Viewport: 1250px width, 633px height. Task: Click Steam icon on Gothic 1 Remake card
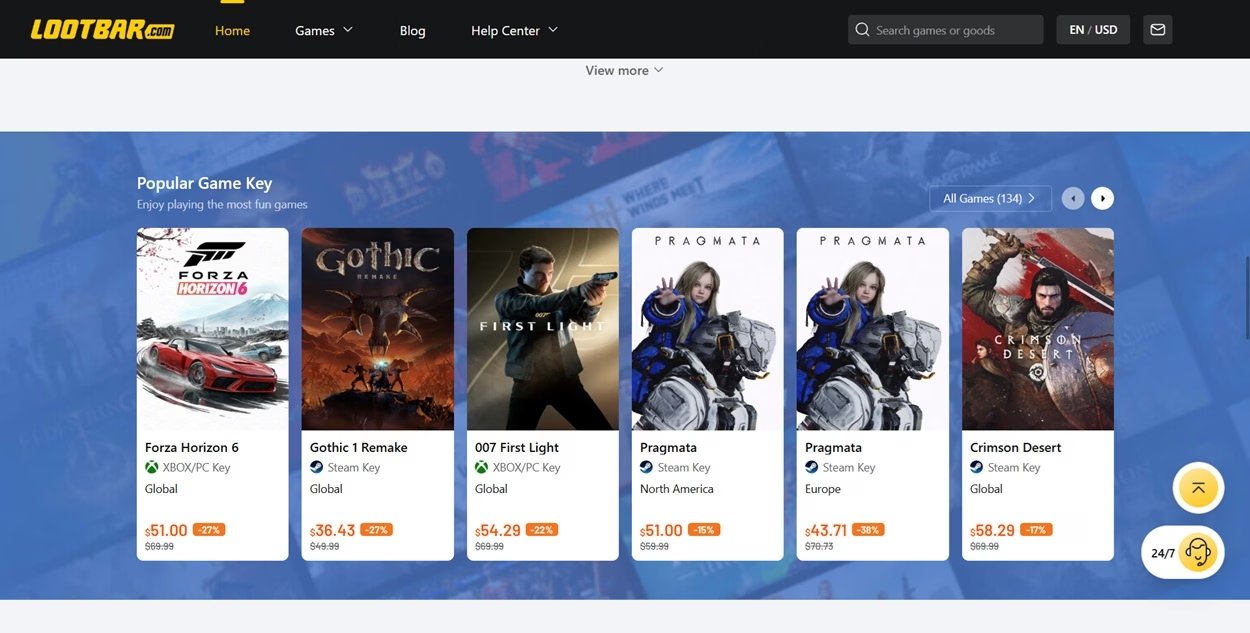(317, 467)
